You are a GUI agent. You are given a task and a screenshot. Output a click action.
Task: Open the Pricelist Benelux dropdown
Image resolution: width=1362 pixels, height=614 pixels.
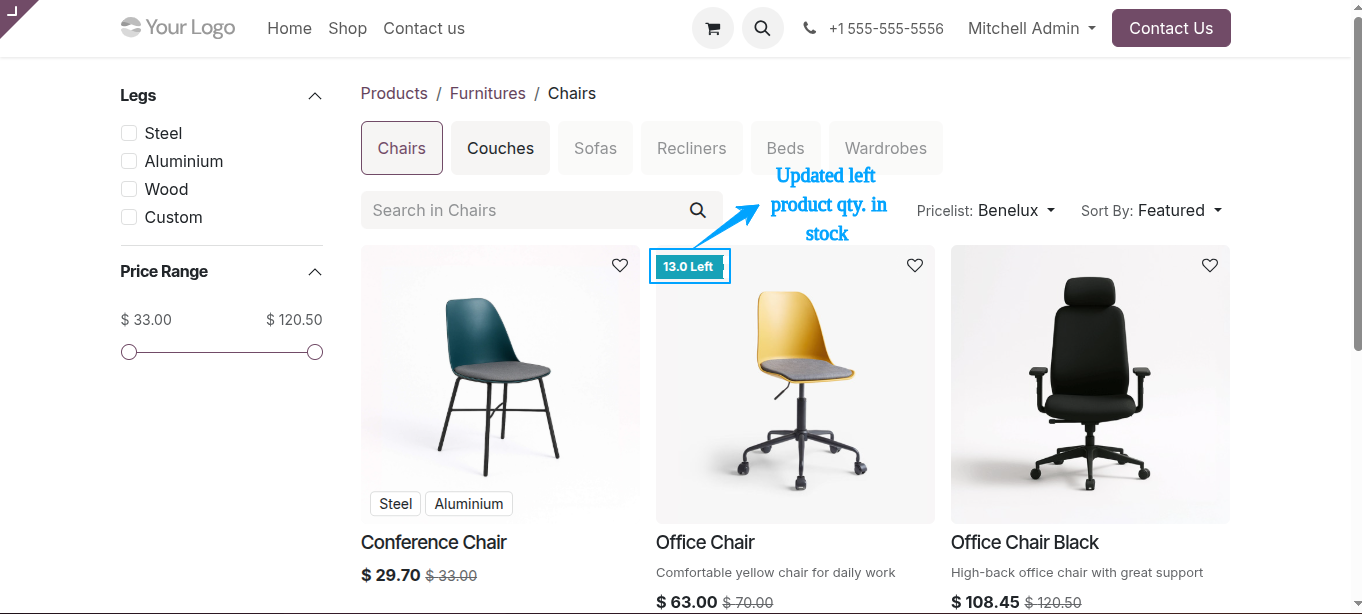tap(986, 210)
